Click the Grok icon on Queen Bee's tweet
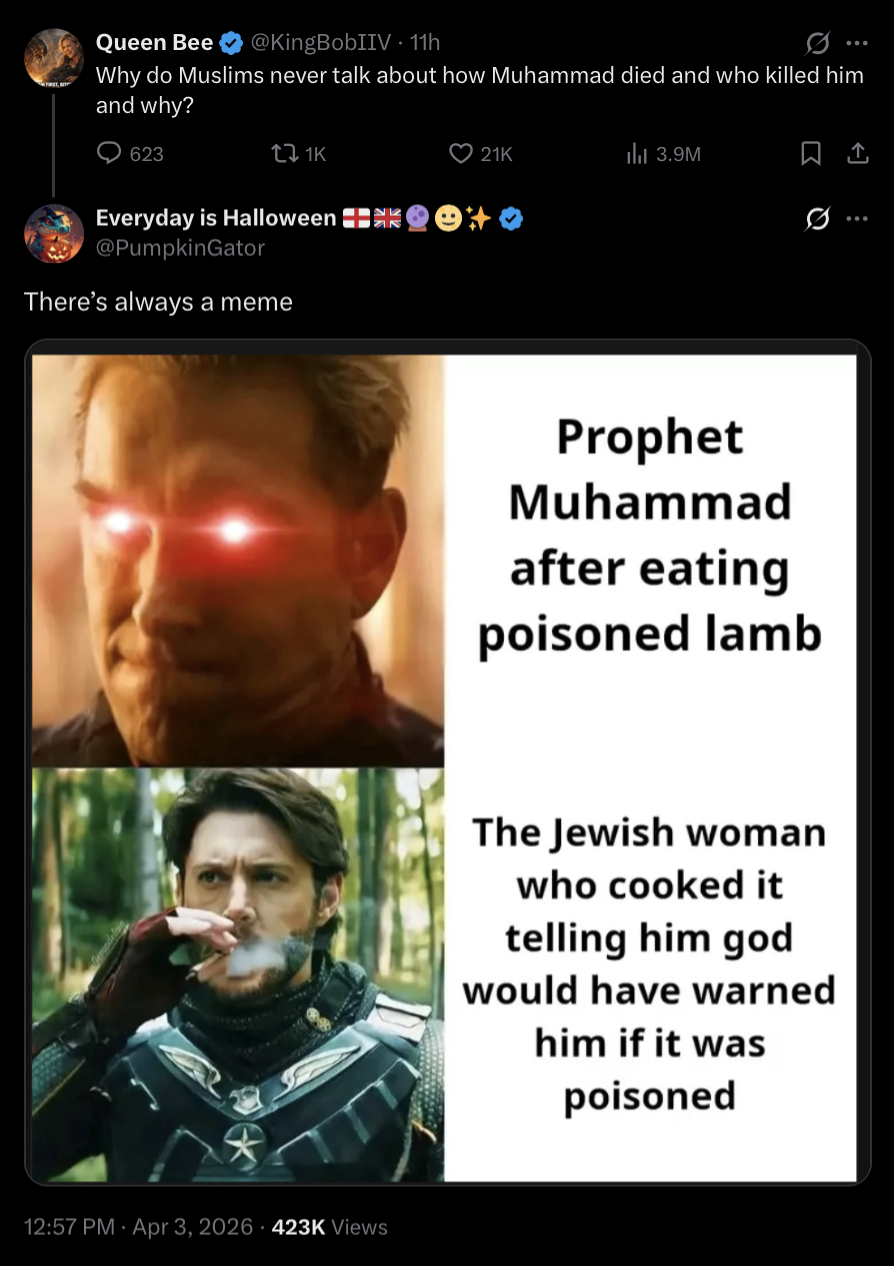Image resolution: width=894 pixels, height=1266 pixels. click(818, 43)
